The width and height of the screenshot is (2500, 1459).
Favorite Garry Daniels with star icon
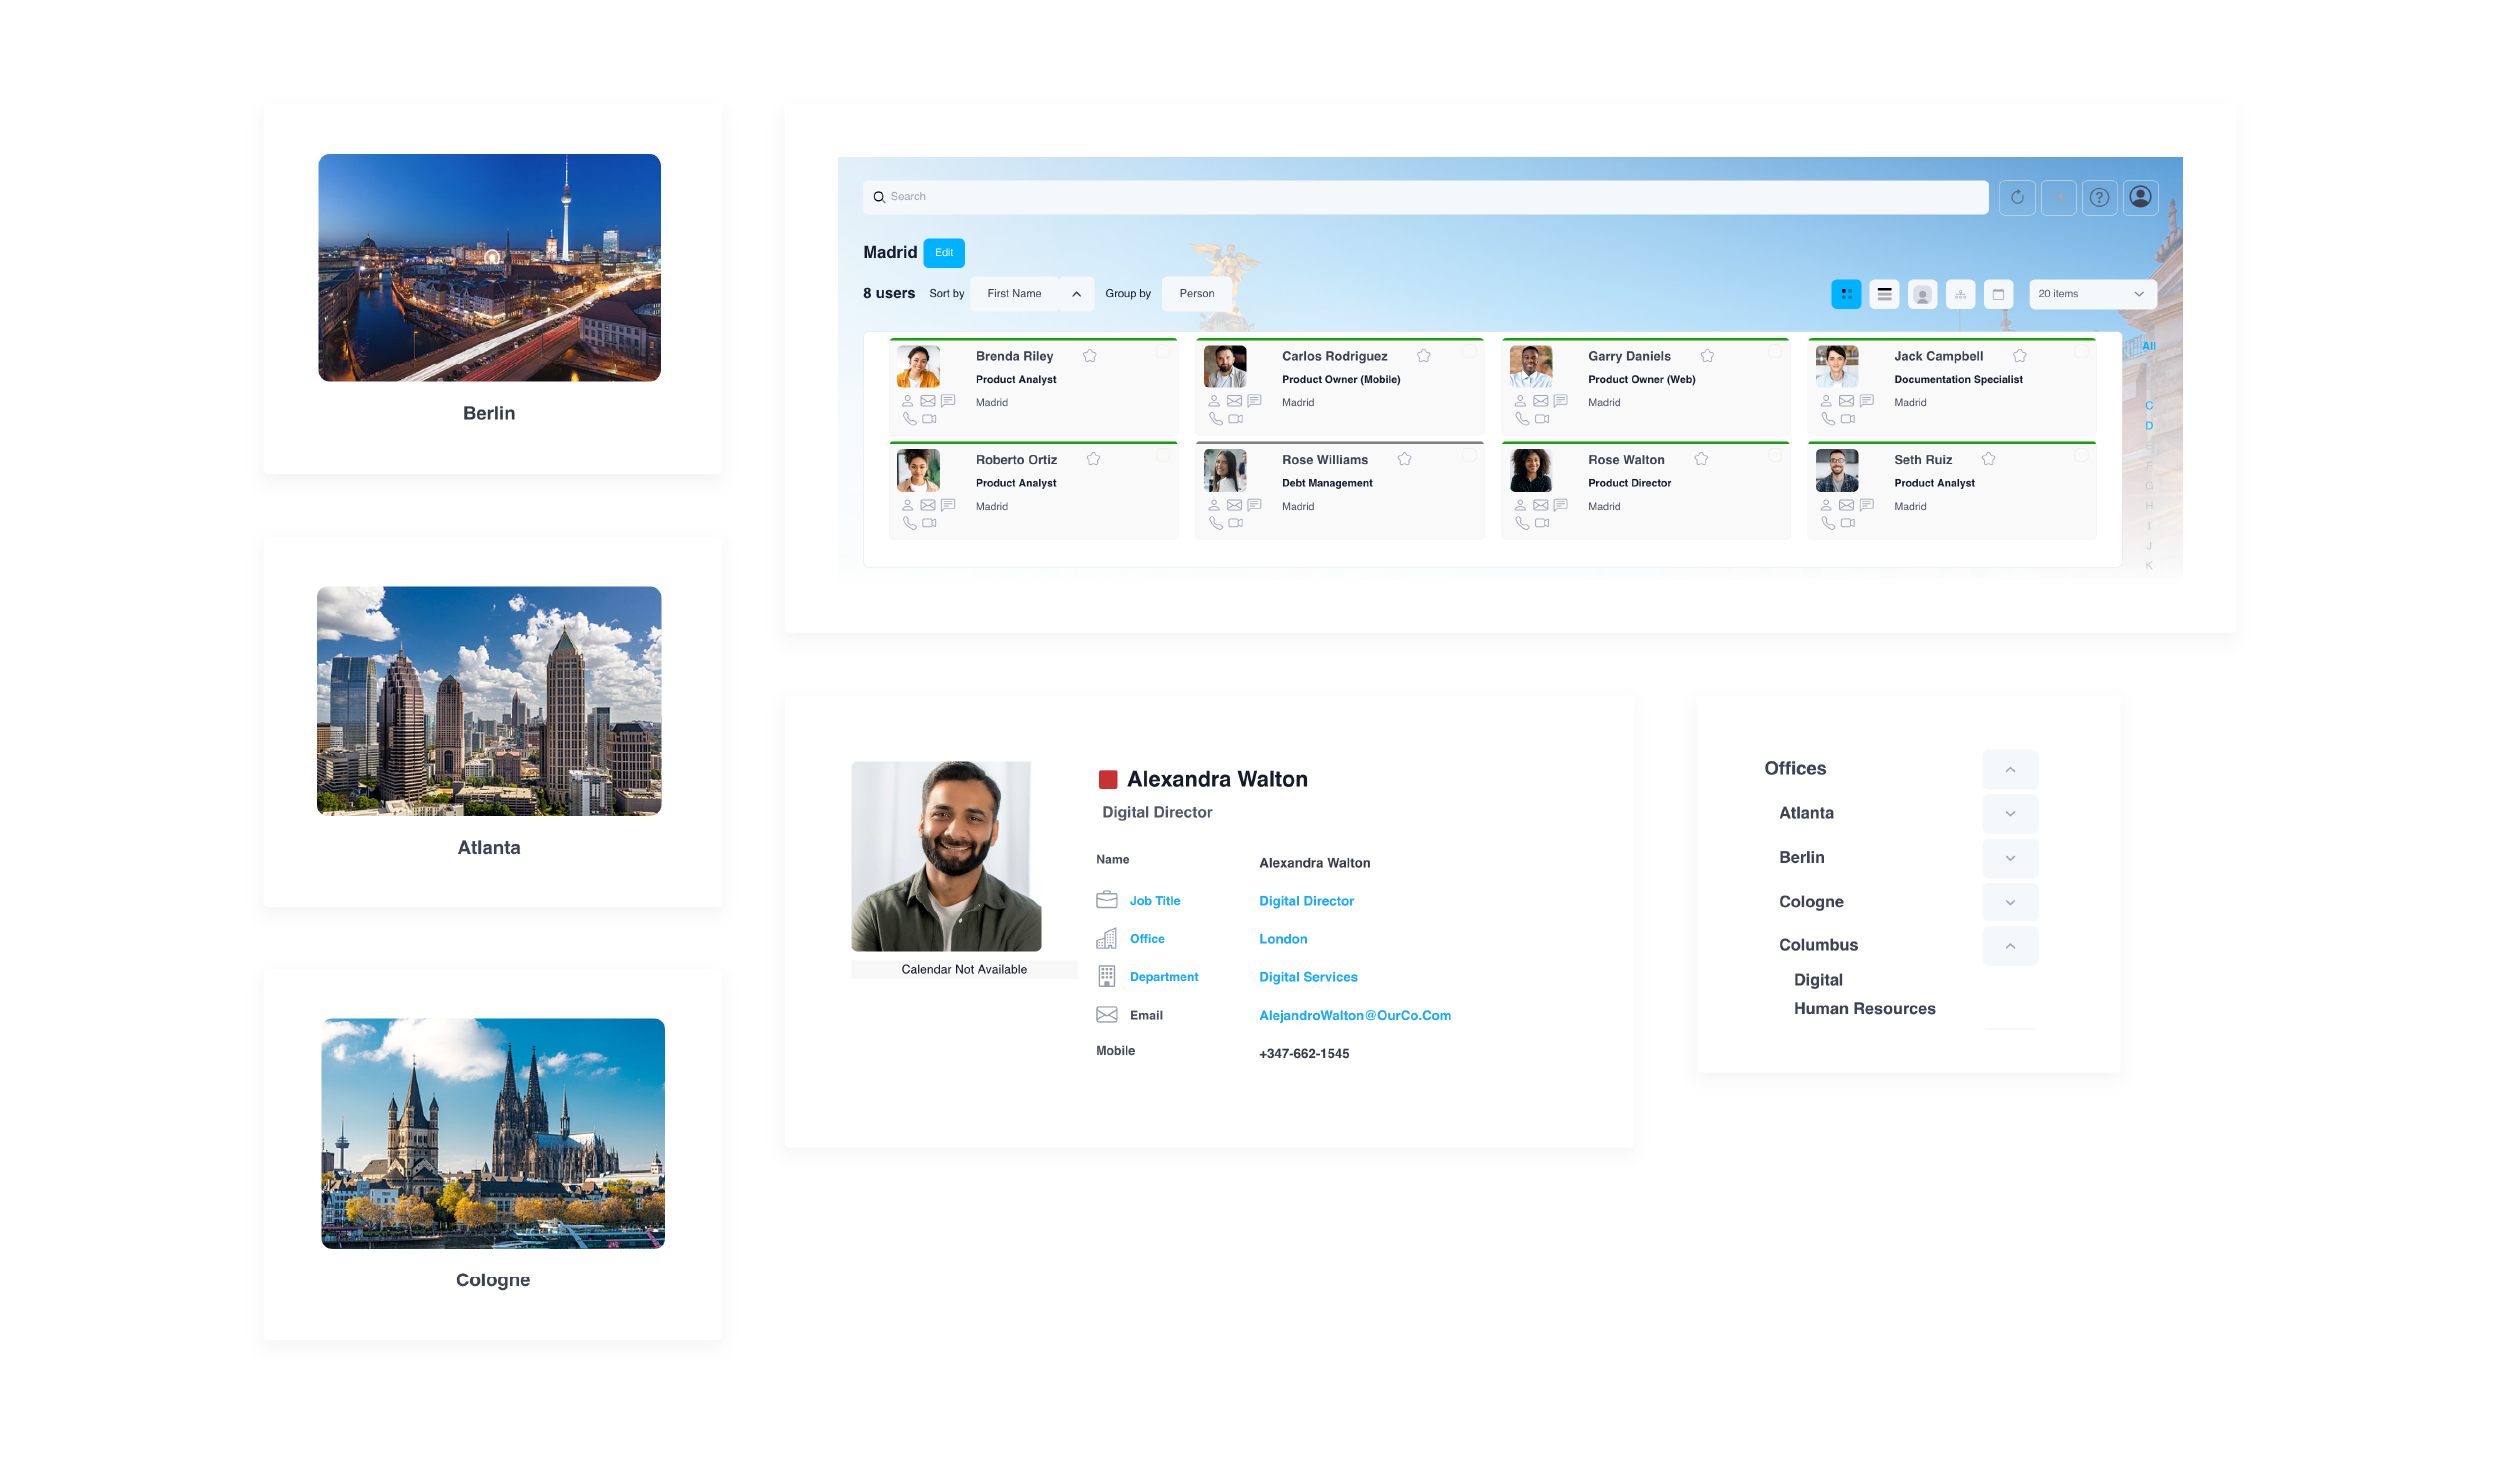tap(1707, 356)
